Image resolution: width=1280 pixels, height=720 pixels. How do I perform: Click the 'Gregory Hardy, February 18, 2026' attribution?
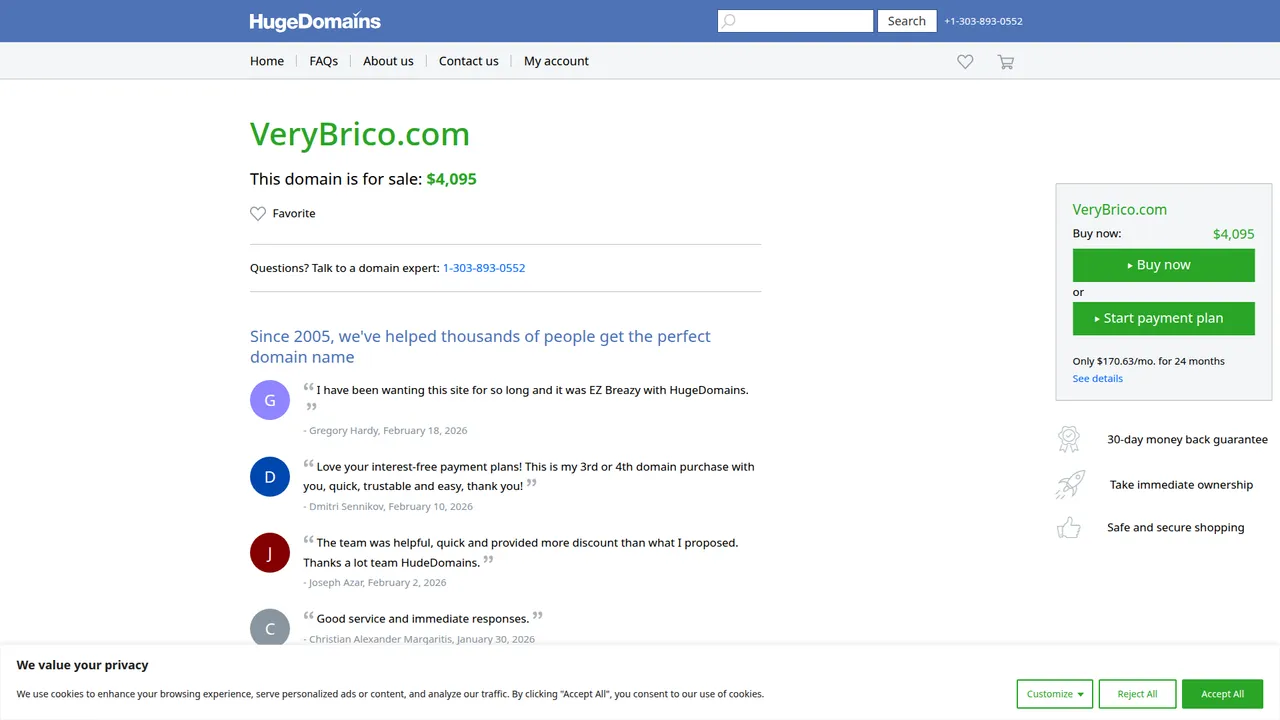tap(386, 431)
